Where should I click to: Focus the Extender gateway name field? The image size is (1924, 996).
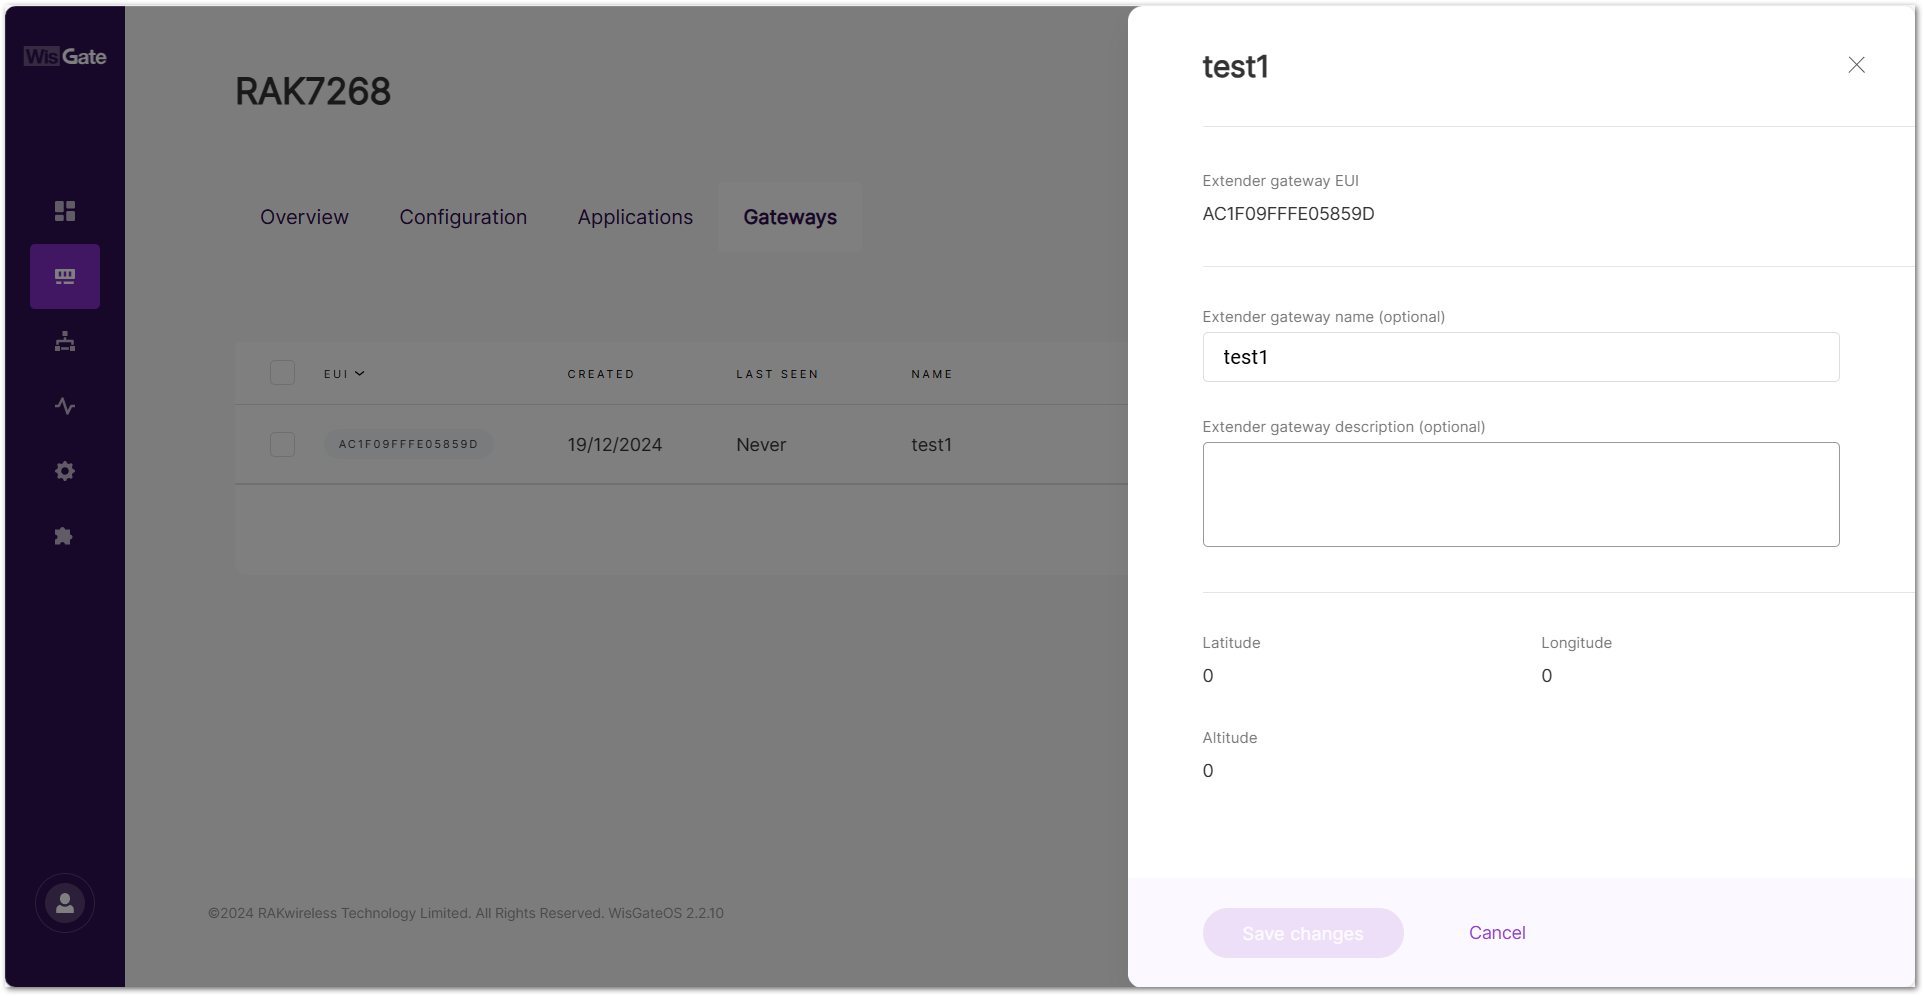click(1521, 357)
